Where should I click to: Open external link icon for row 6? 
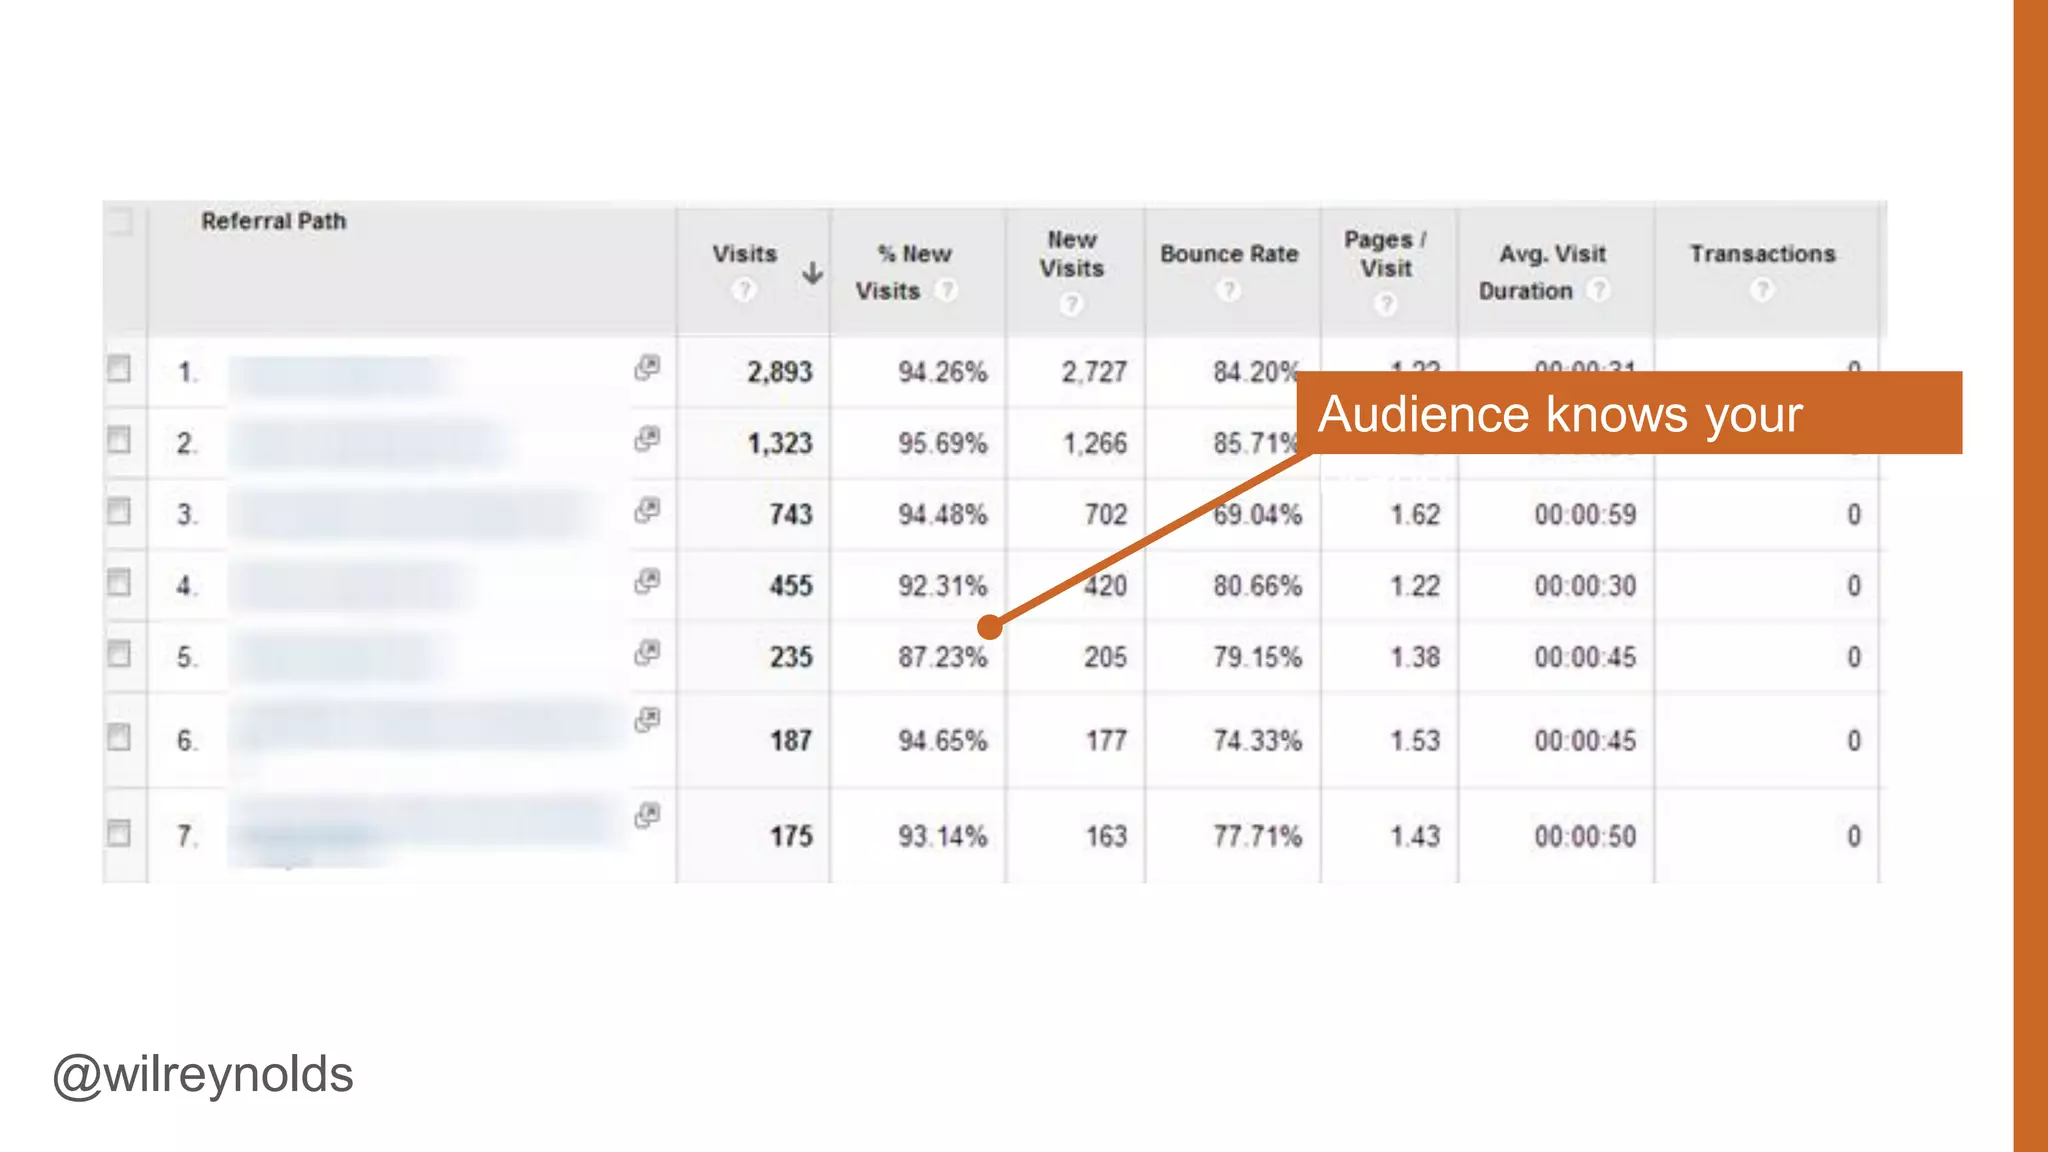click(647, 720)
